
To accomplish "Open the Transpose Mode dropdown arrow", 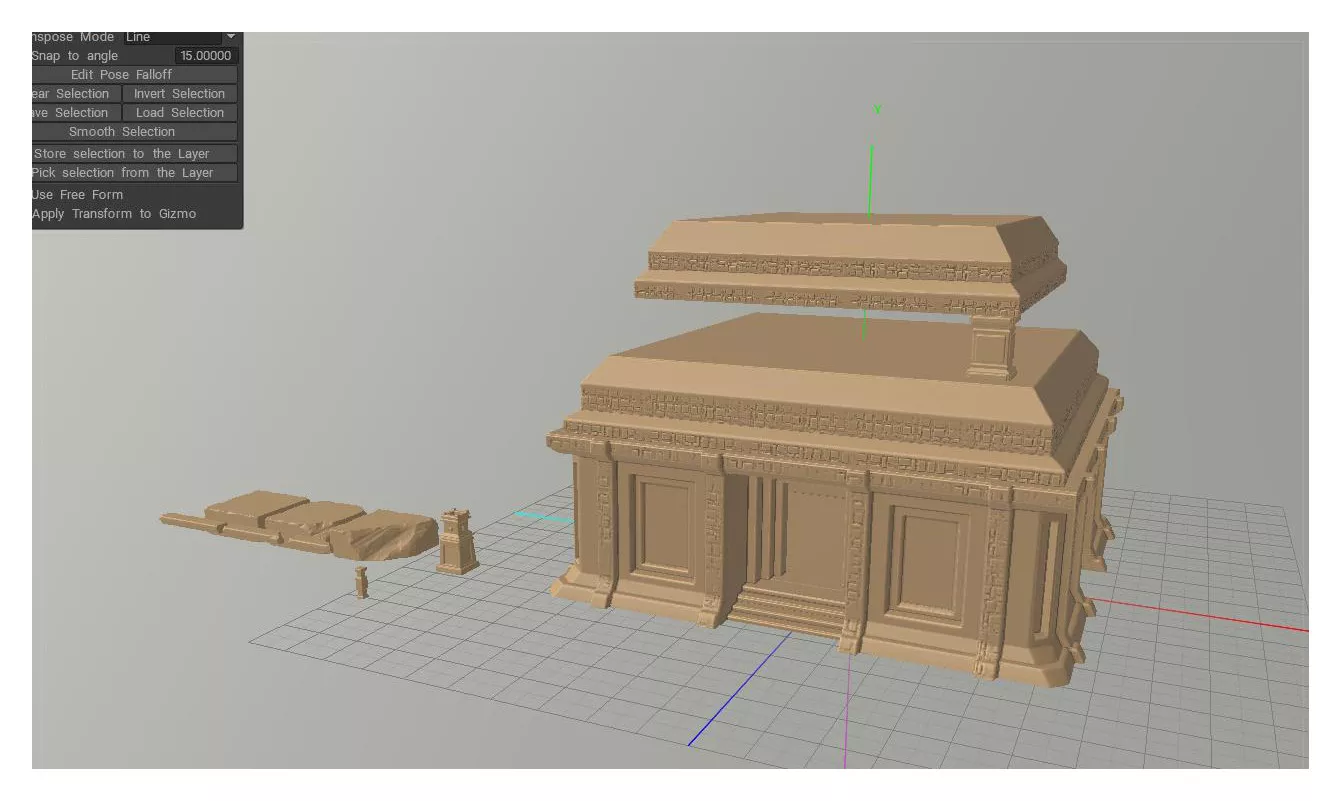I will 231,37.
